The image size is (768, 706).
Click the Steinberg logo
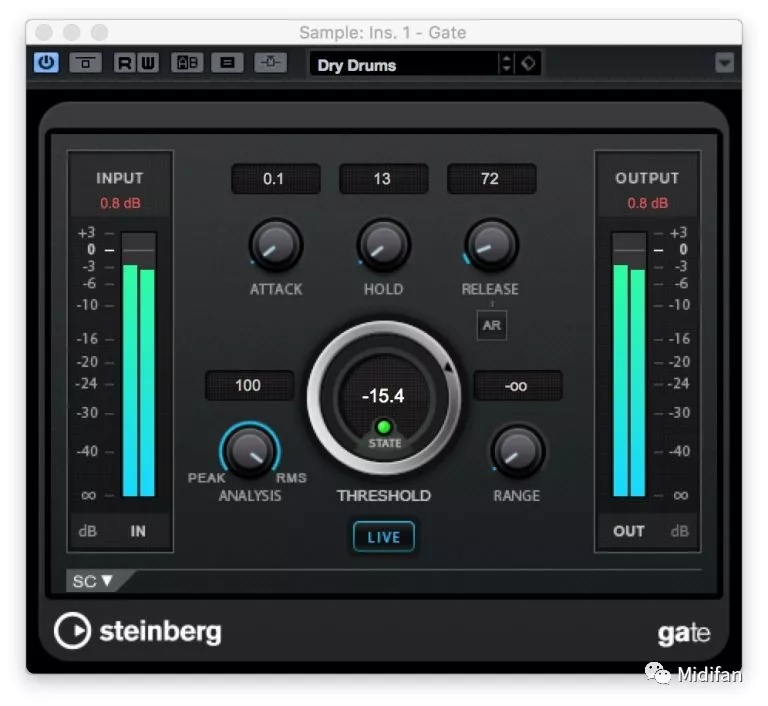click(138, 631)
